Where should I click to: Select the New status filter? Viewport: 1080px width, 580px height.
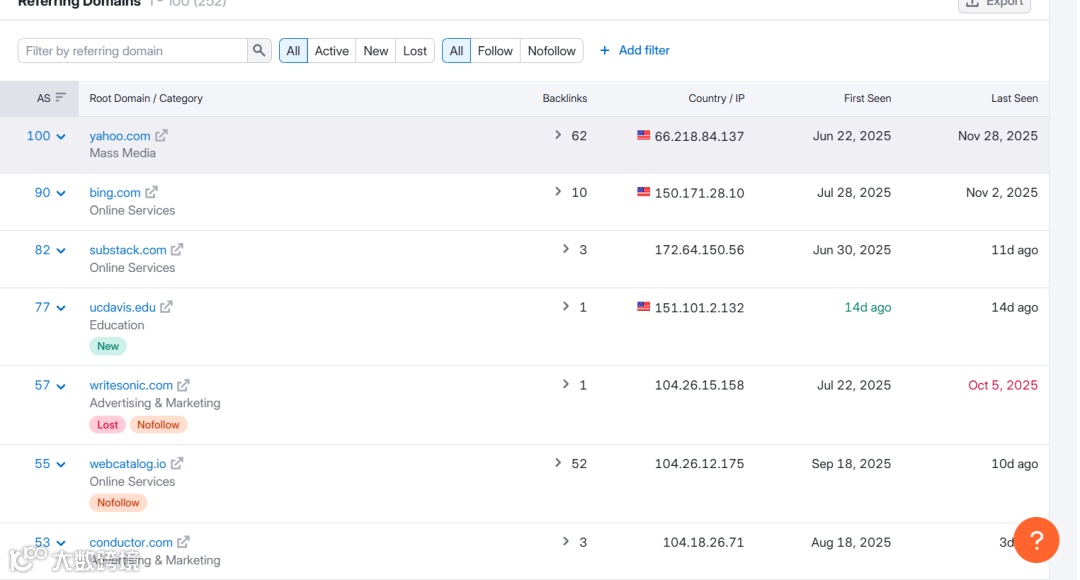pos(376,51)
